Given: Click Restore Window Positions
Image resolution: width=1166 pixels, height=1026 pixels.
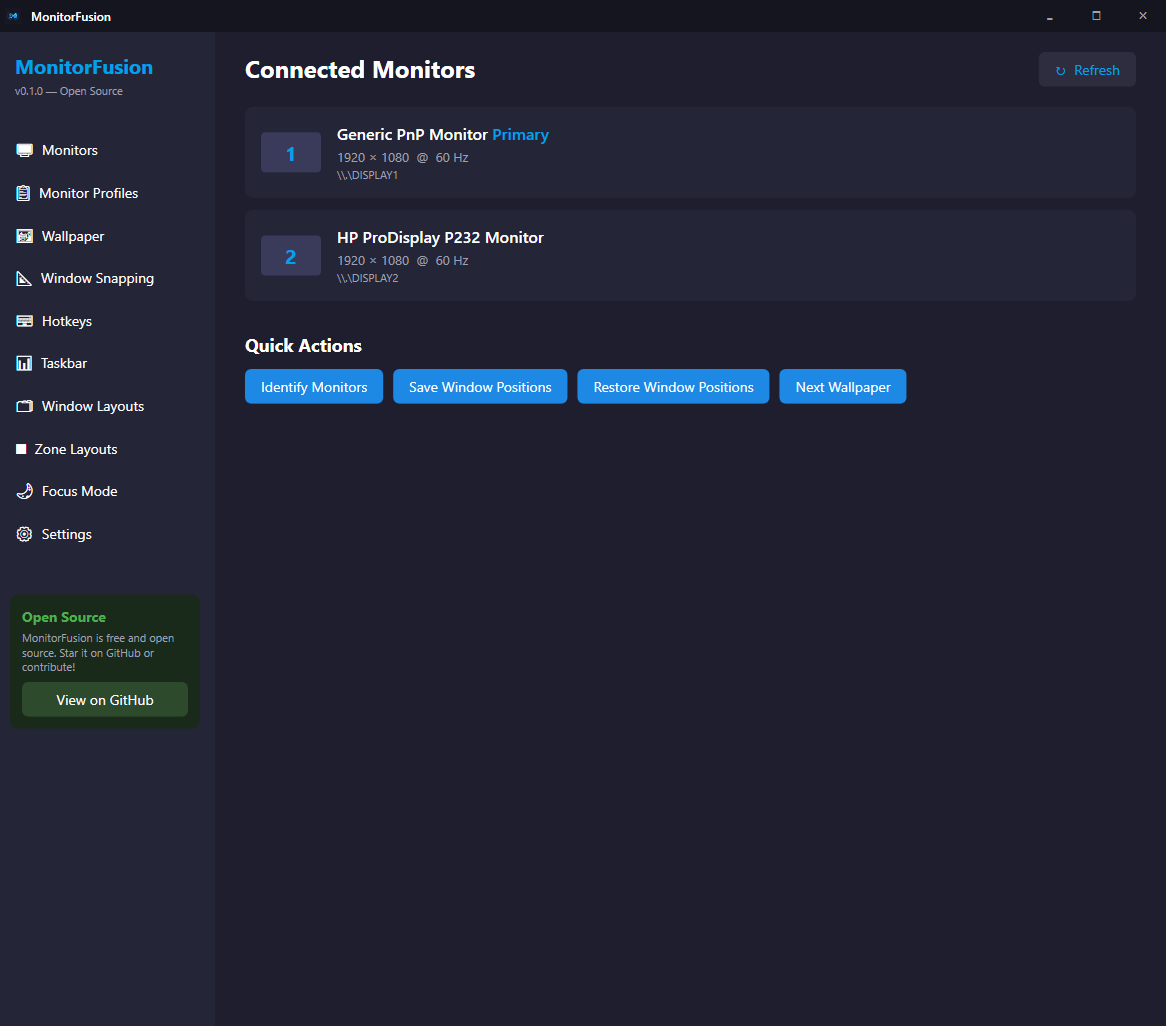Looking at the screenshot, I should coord(673,386).
